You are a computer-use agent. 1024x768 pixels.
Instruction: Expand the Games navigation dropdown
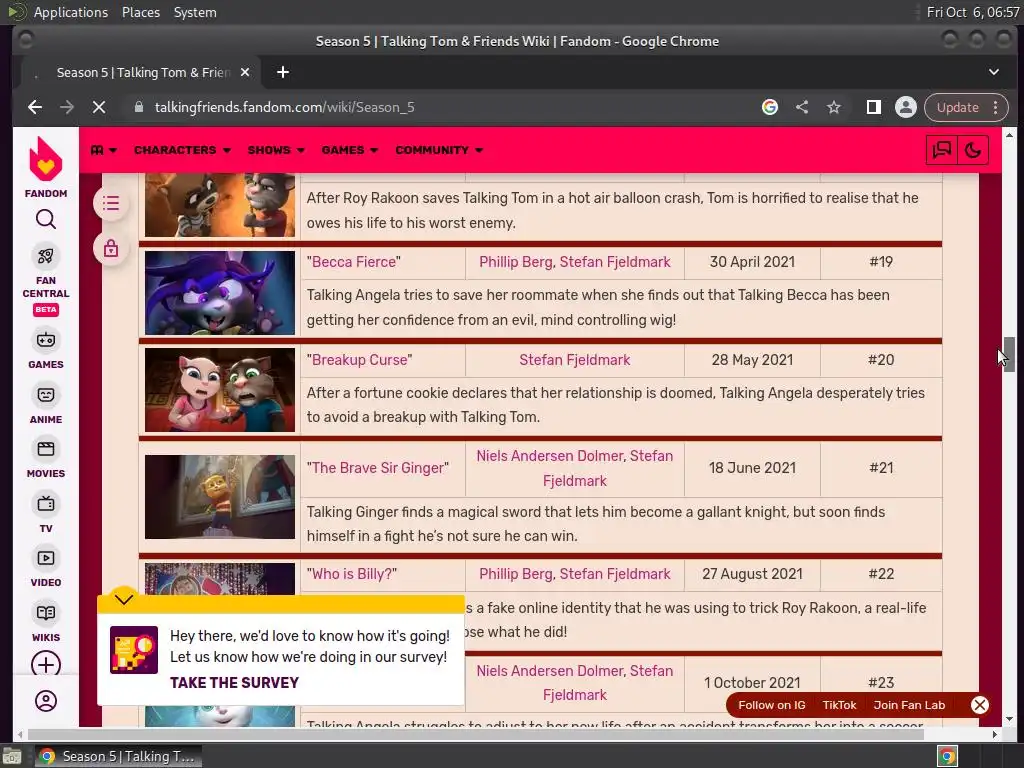[350, 150]
